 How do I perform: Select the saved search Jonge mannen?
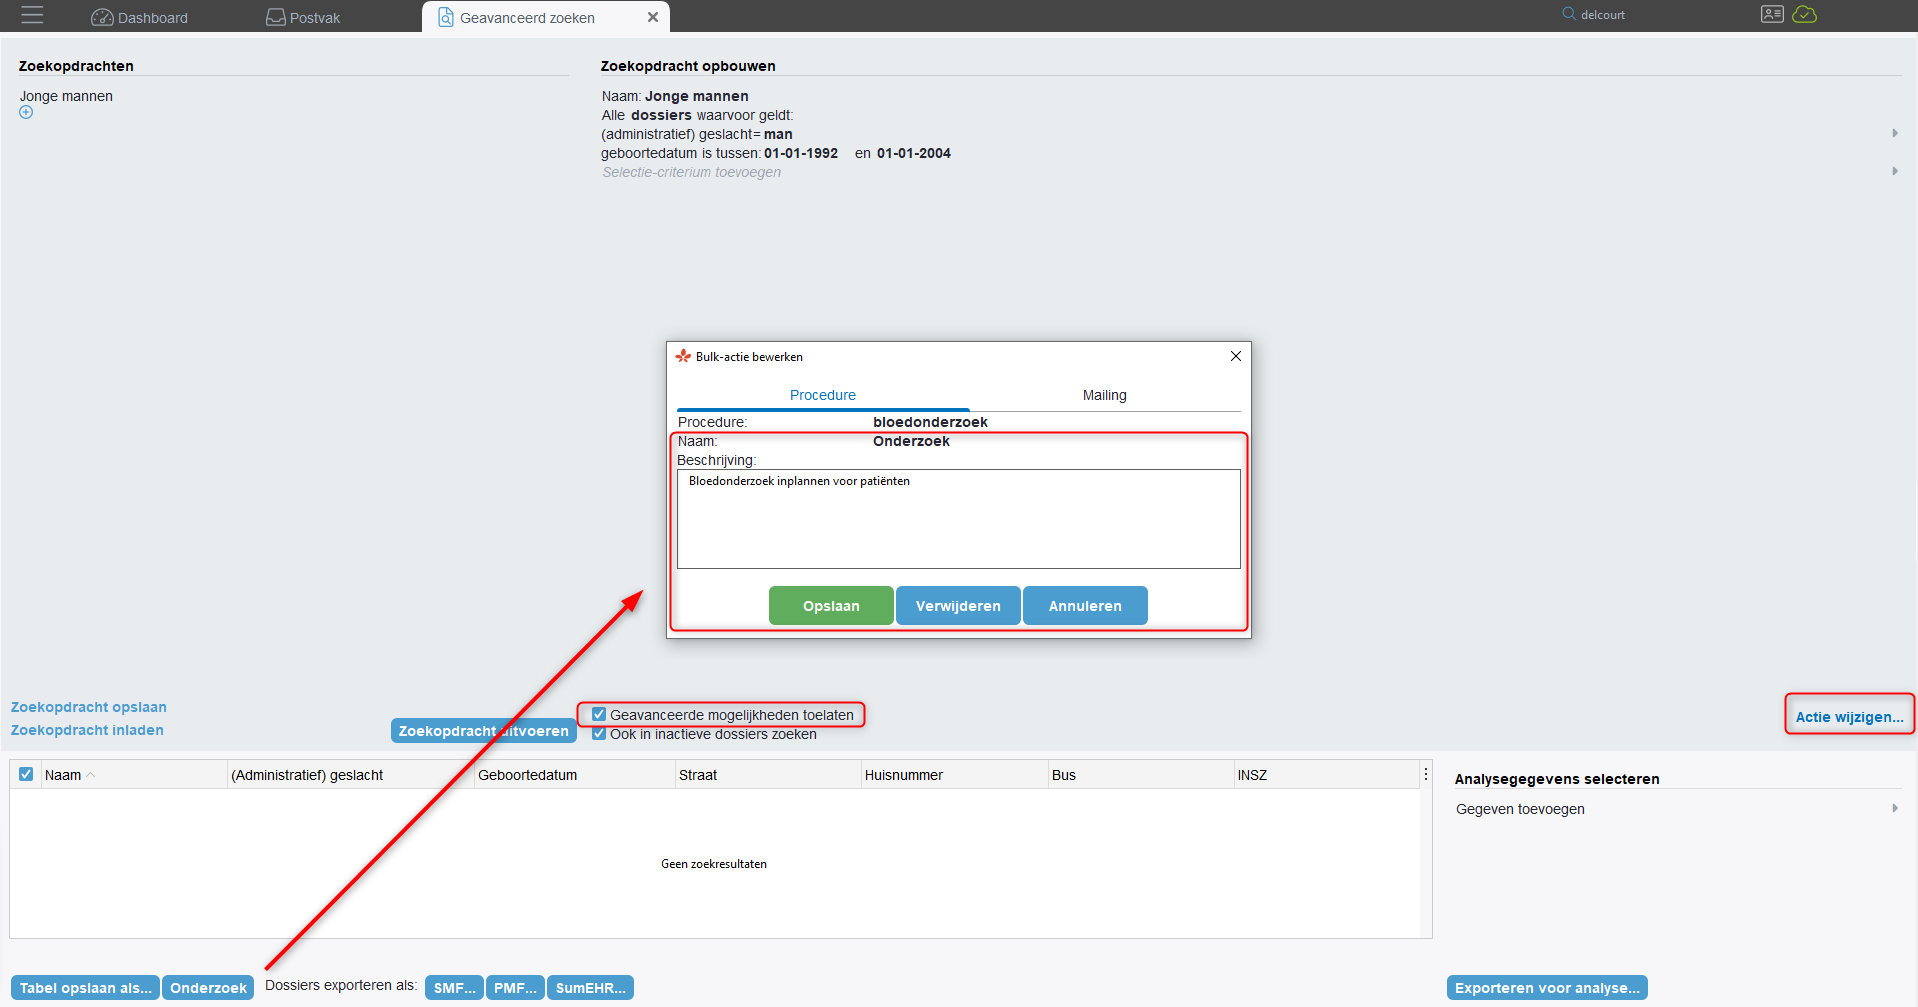(66, 96)
